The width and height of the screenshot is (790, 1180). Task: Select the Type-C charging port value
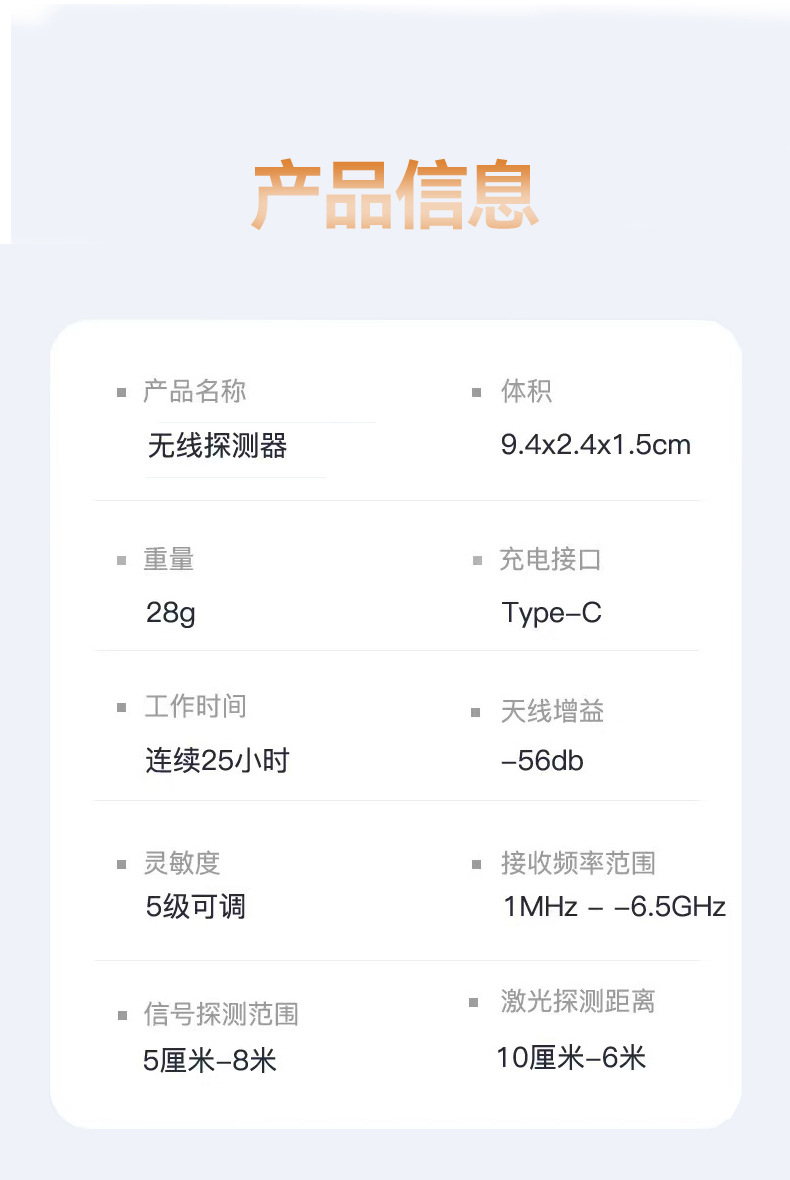(x=551, y=612)
